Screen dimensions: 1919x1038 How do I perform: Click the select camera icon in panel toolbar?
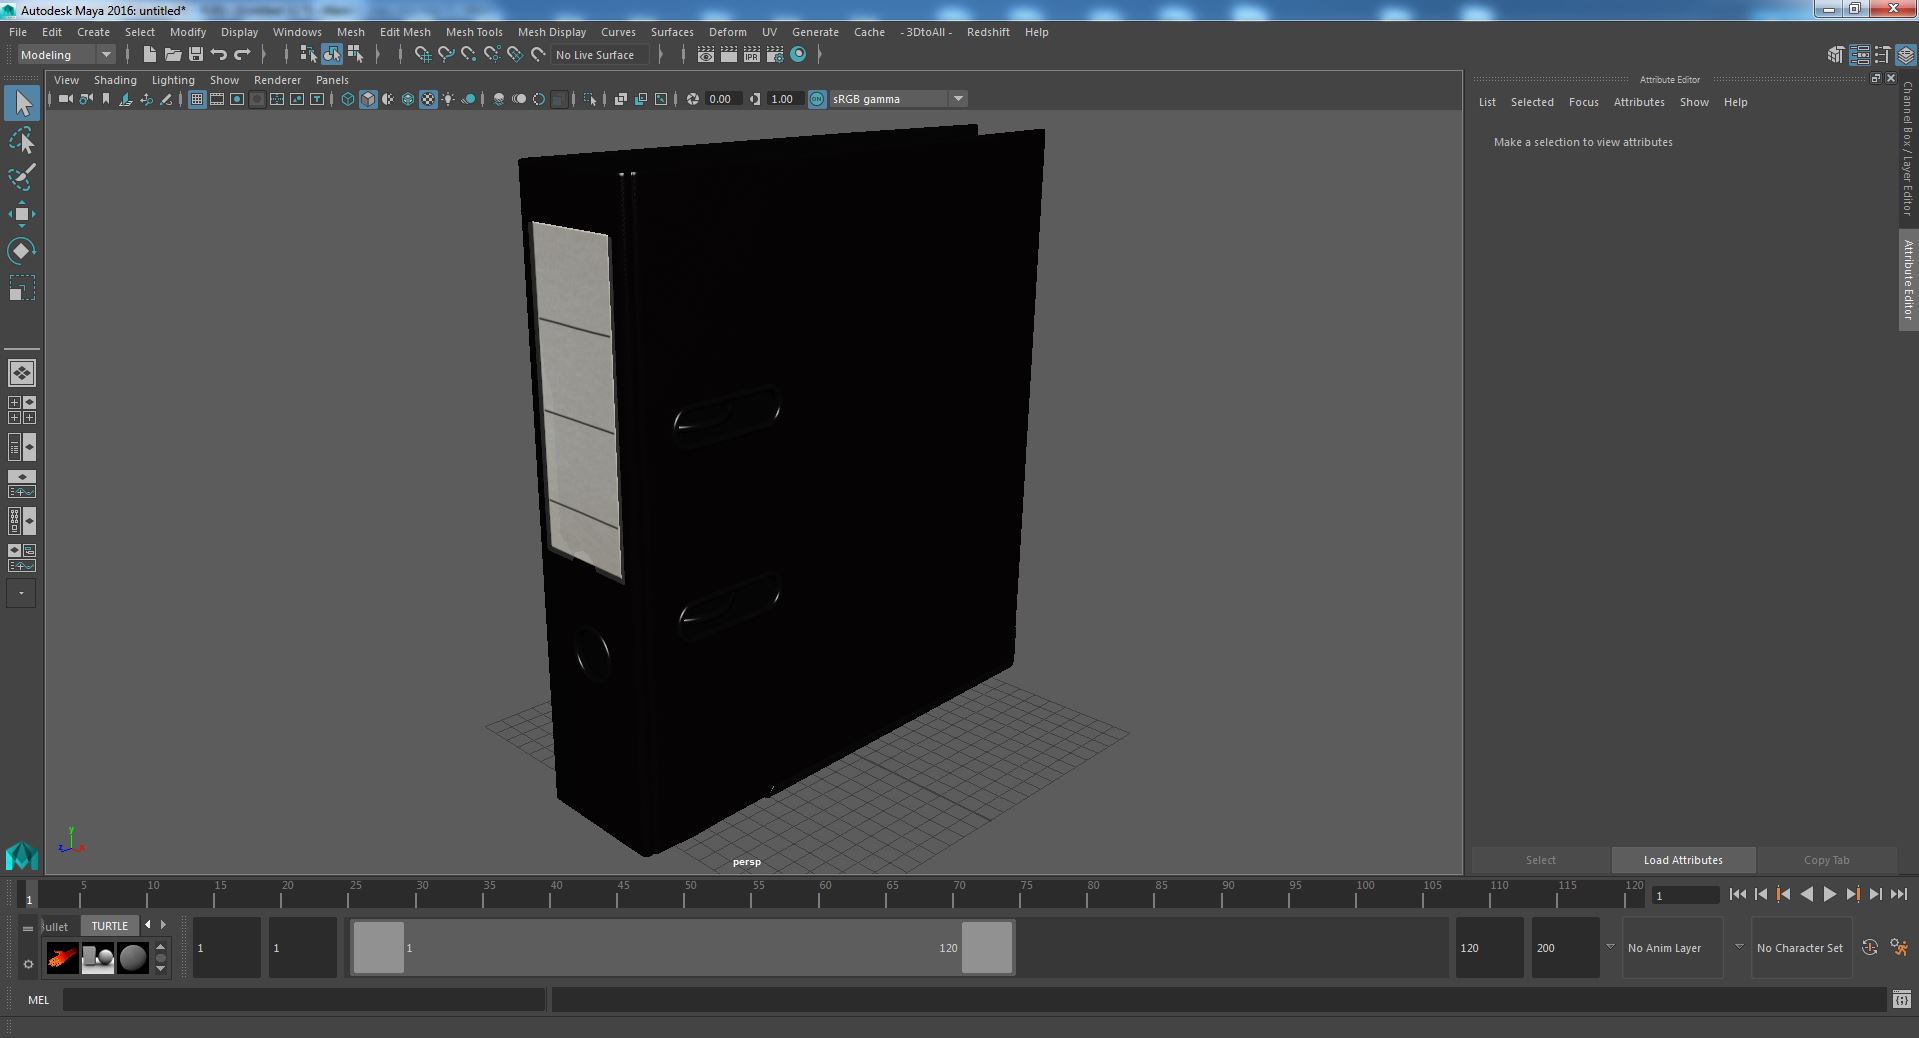(66, 99)
